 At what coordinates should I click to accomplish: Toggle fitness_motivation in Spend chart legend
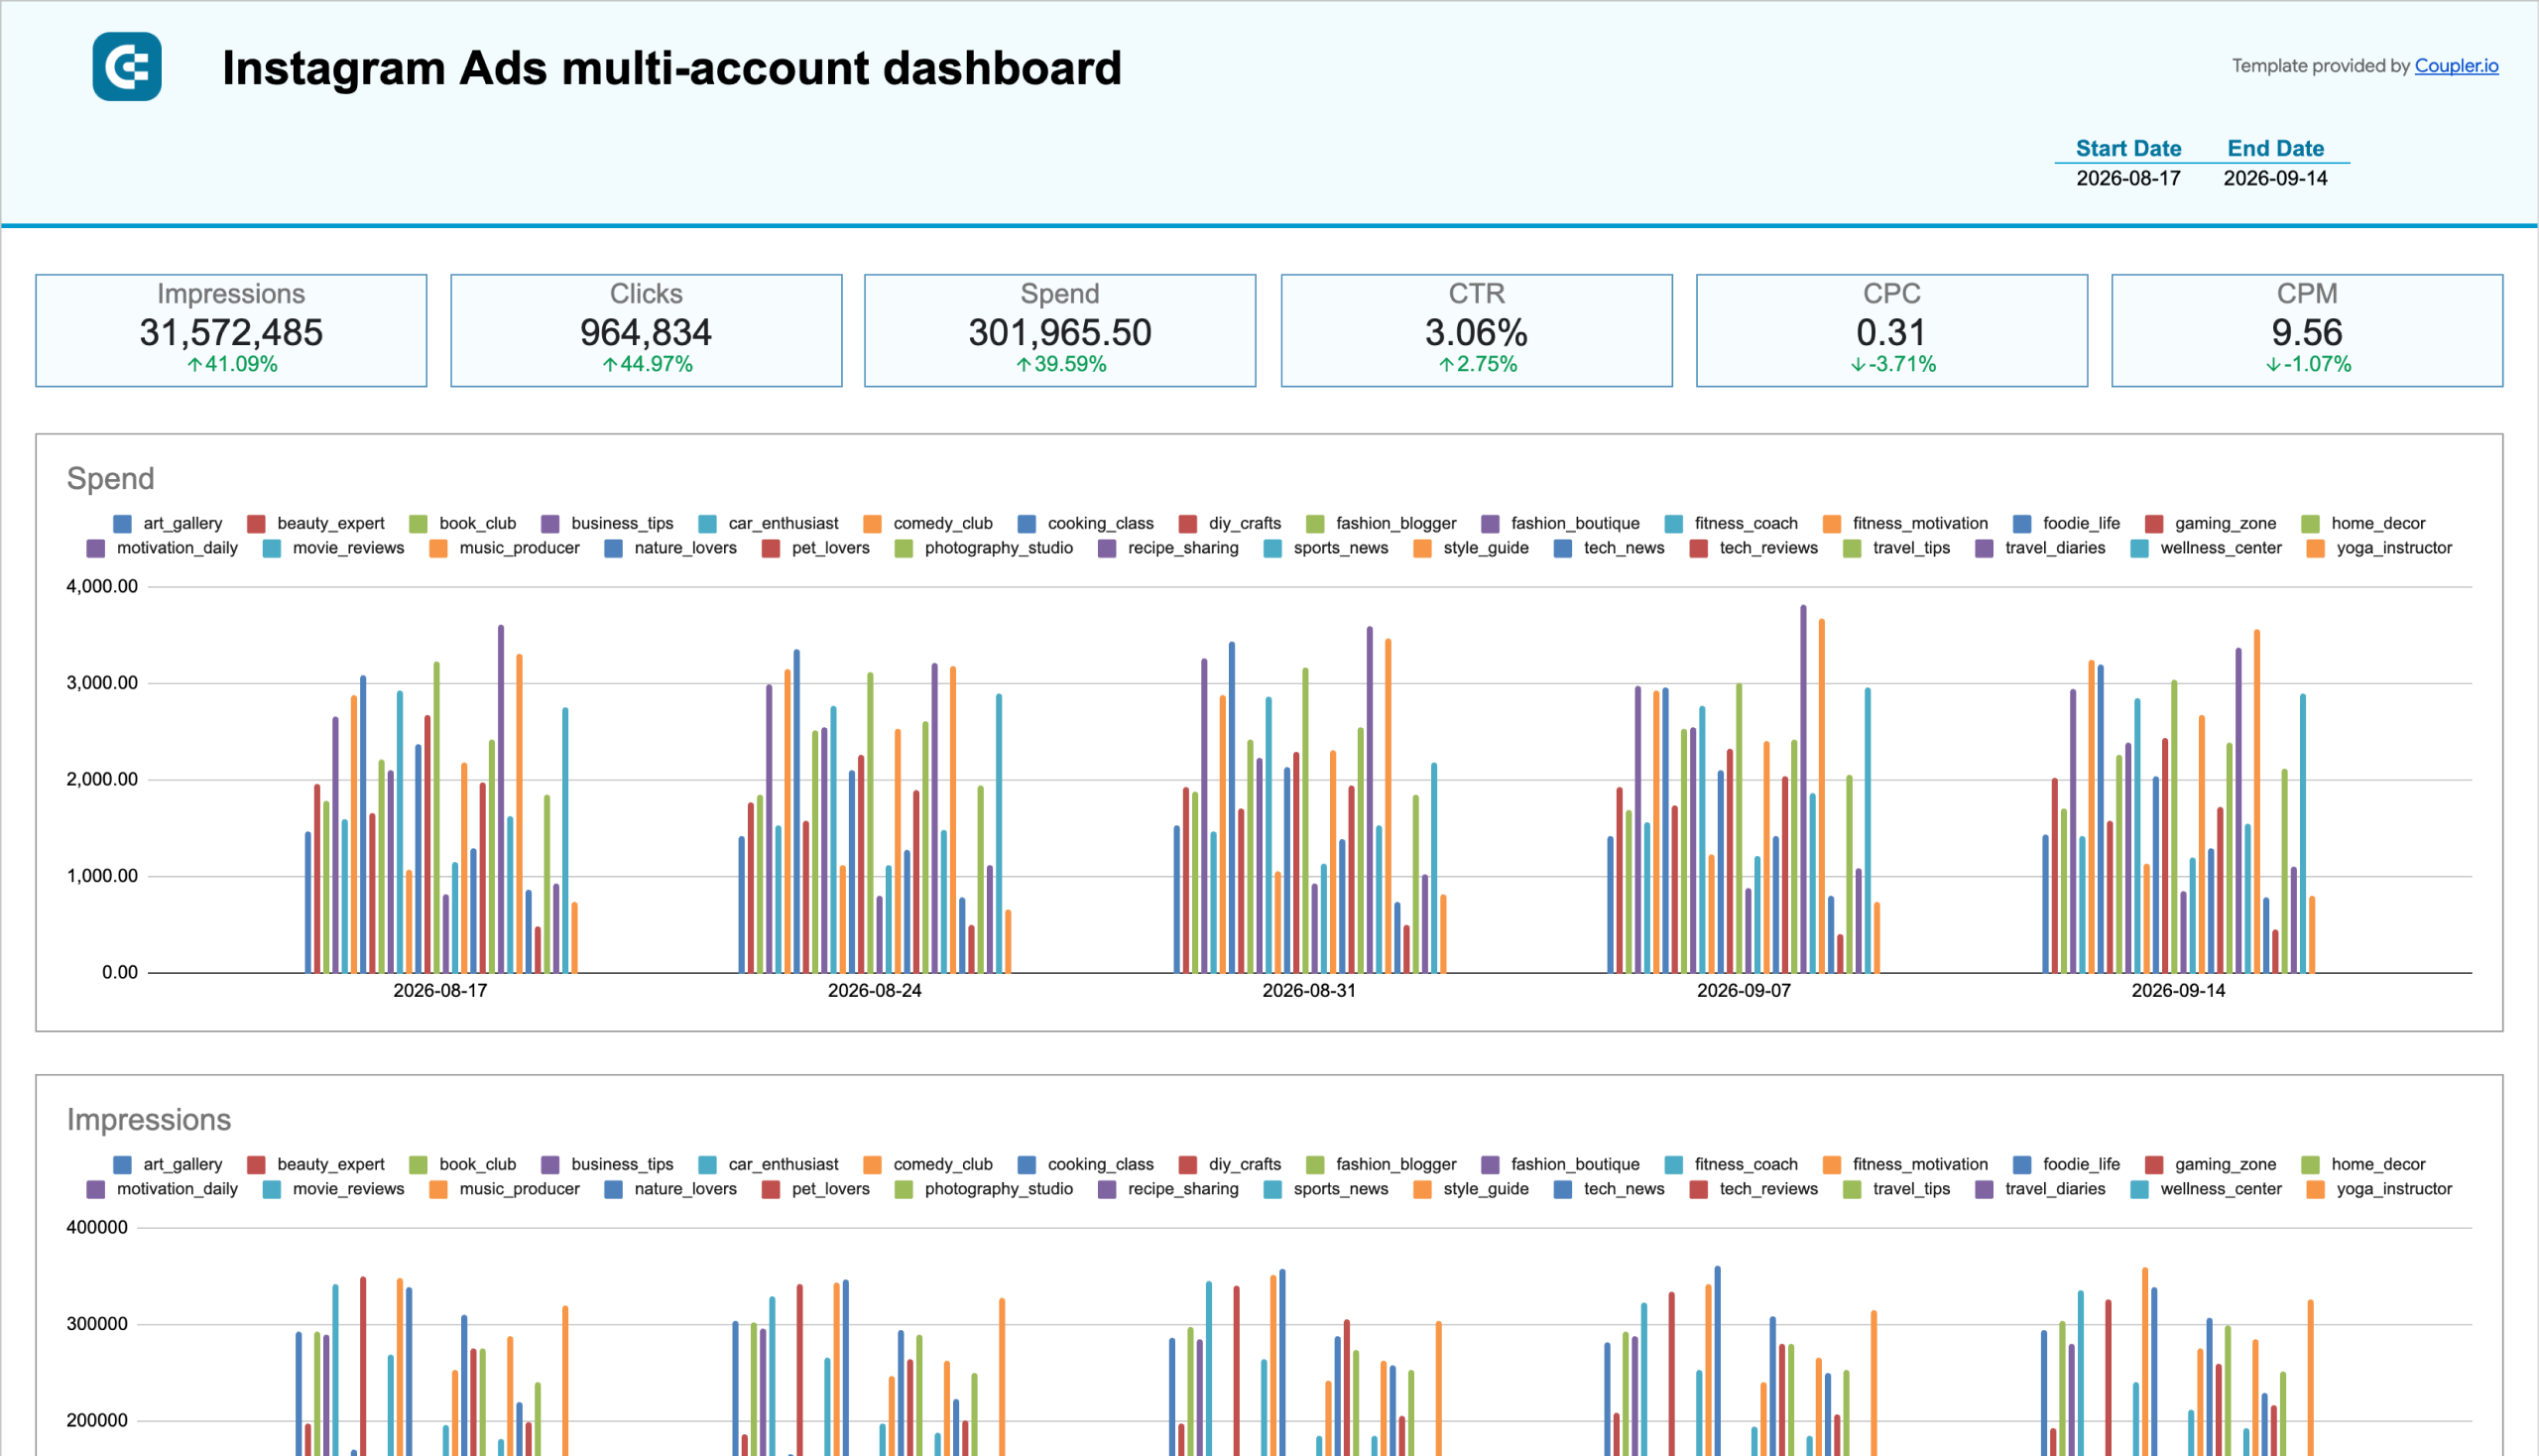point(1905,523)
